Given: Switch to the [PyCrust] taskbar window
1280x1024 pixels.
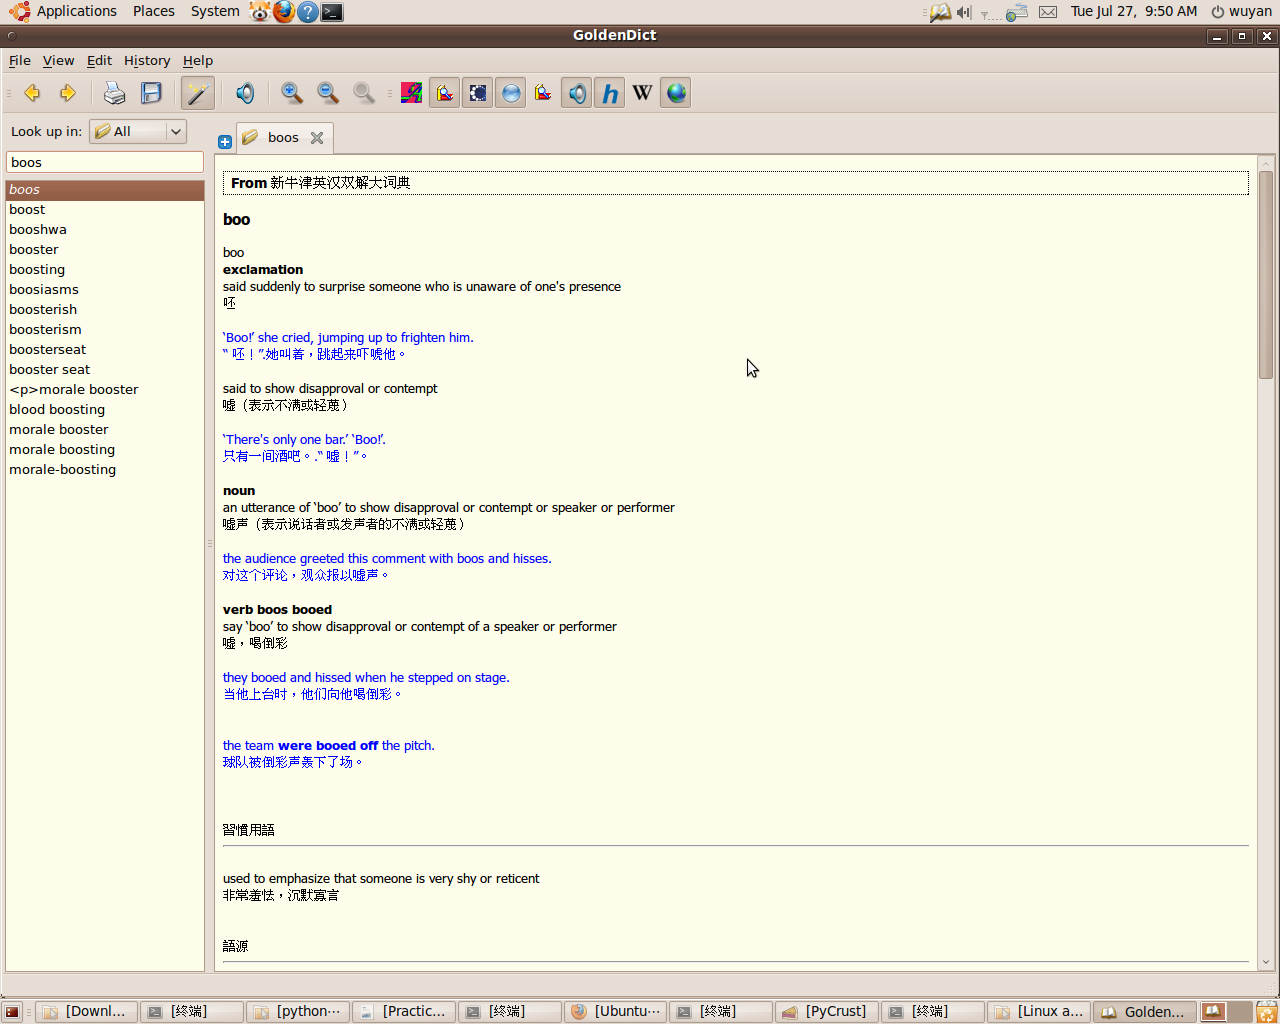Looking at the screenshot, I should (826, 1012).
